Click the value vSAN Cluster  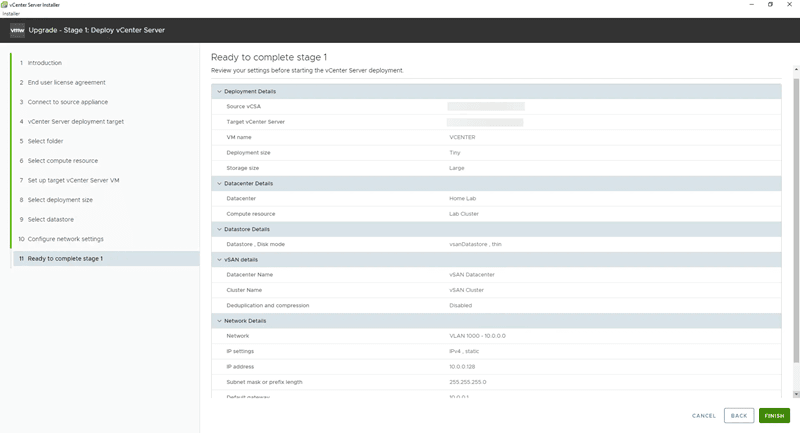click(x=466, y=290)
